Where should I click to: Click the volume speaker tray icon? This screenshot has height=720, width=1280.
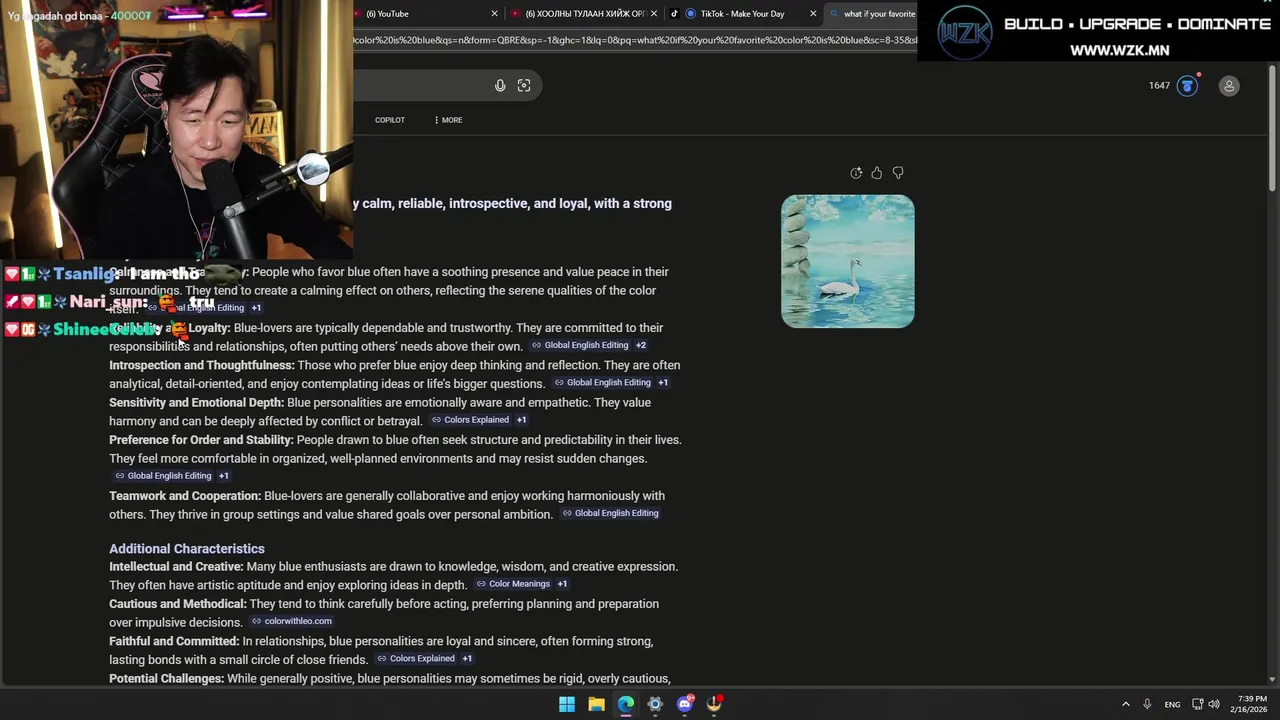1214,704
